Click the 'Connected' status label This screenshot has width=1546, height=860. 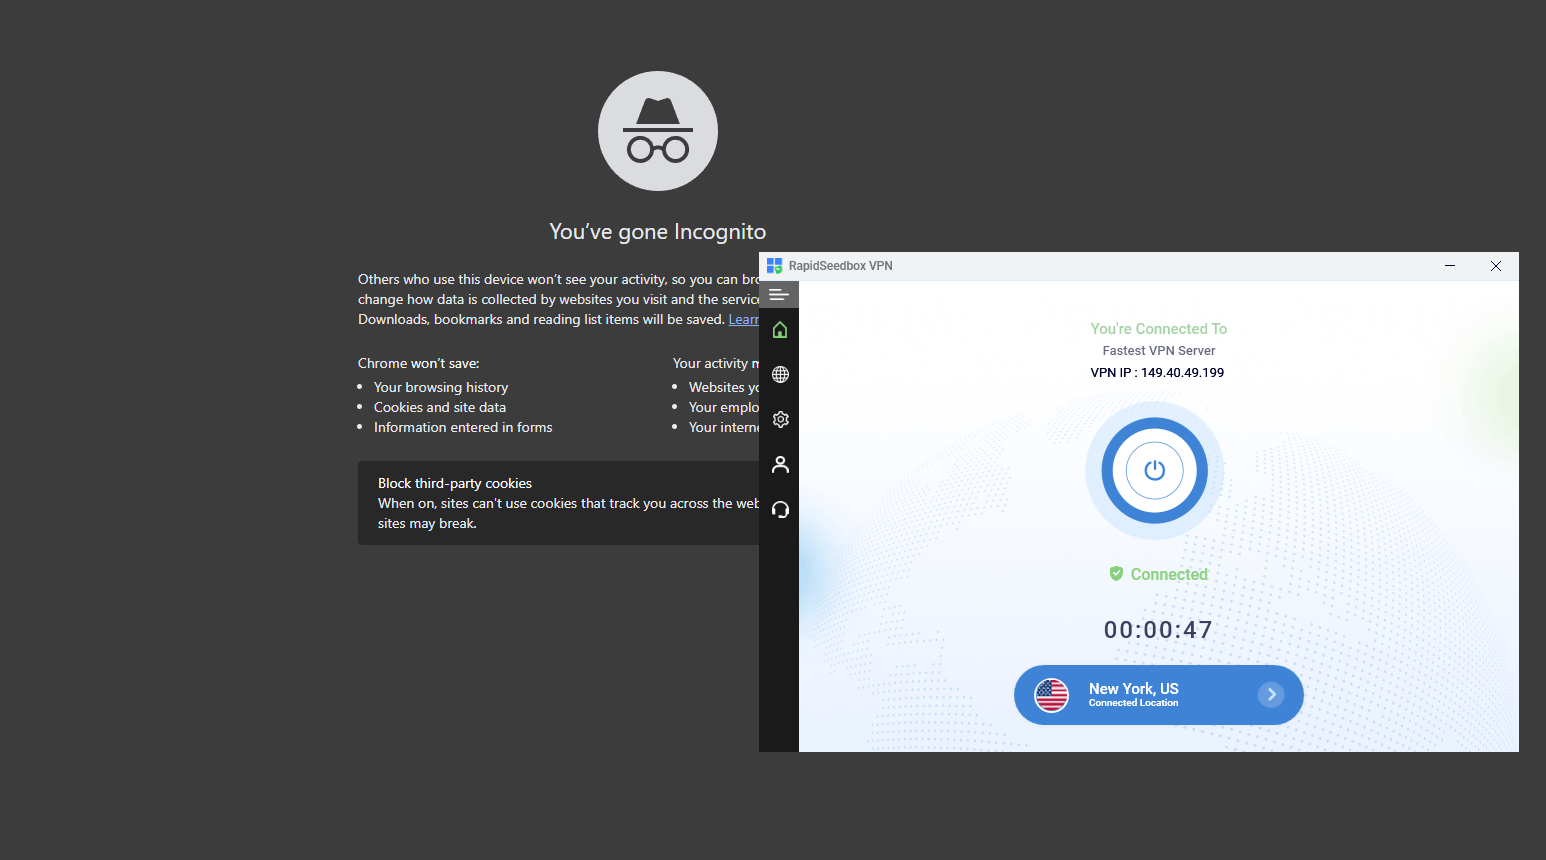click(x=1169, y=574)
